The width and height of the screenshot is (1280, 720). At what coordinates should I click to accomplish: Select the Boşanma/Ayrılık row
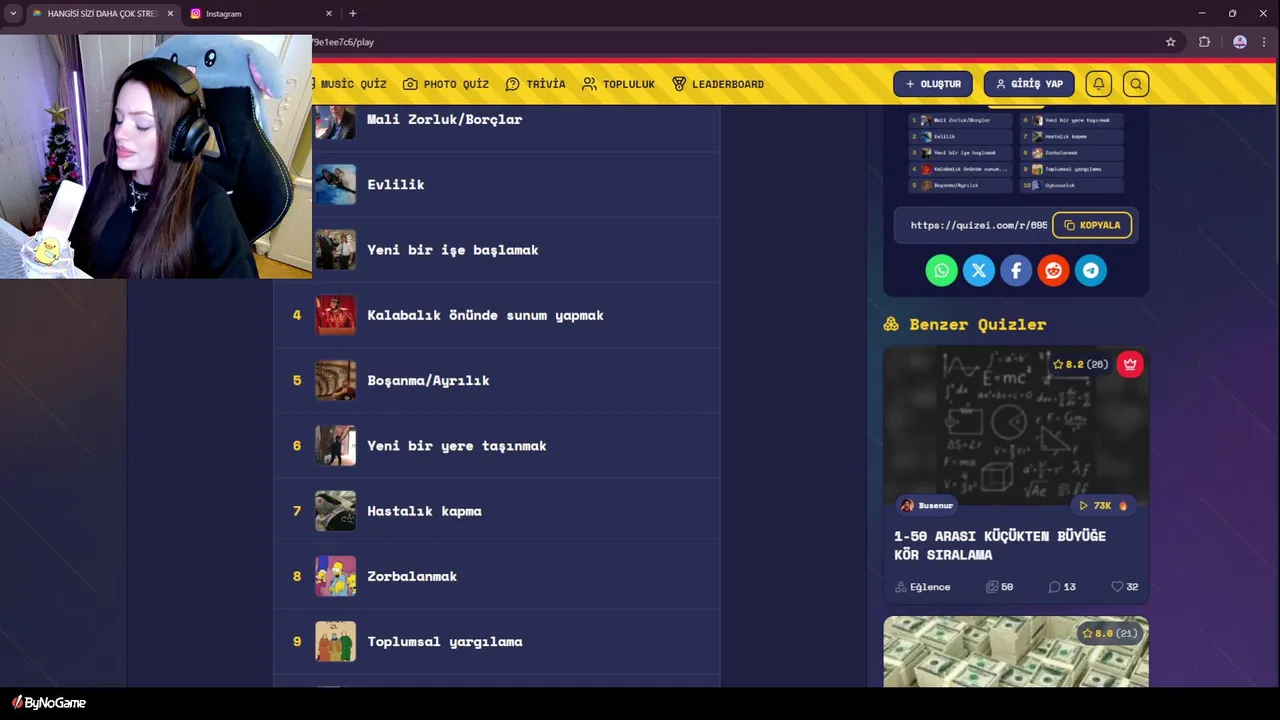497,380
